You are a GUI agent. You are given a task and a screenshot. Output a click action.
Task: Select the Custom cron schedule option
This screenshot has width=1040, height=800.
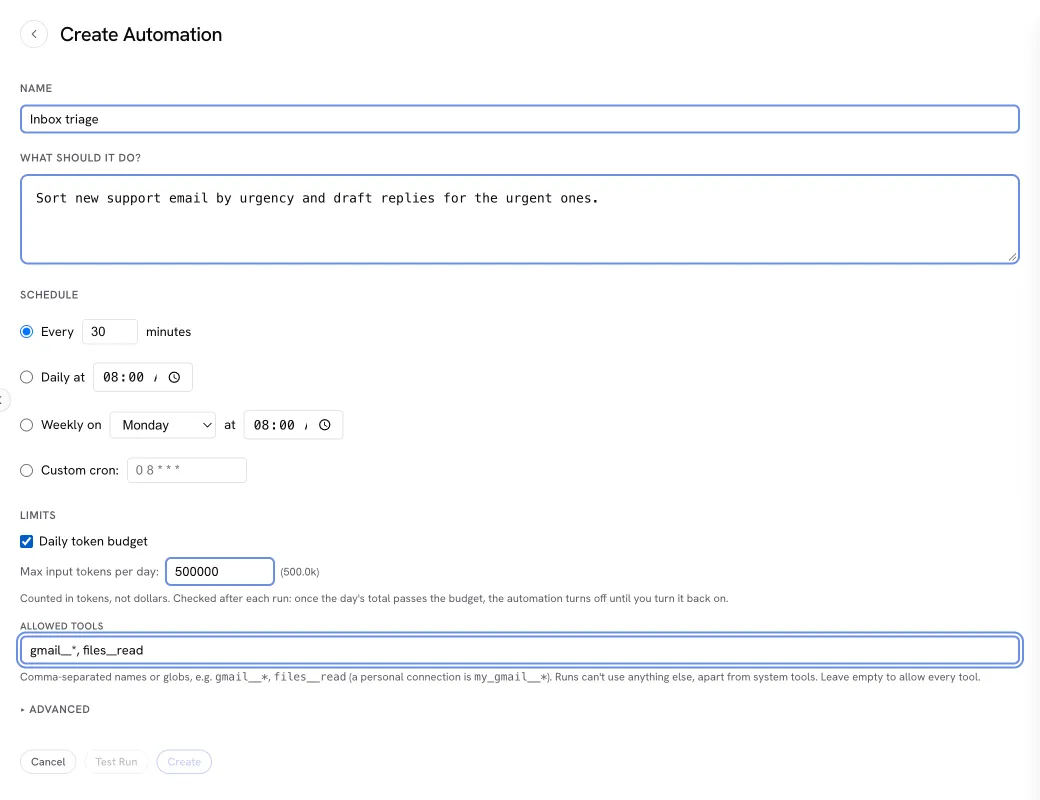coord(27,470)
